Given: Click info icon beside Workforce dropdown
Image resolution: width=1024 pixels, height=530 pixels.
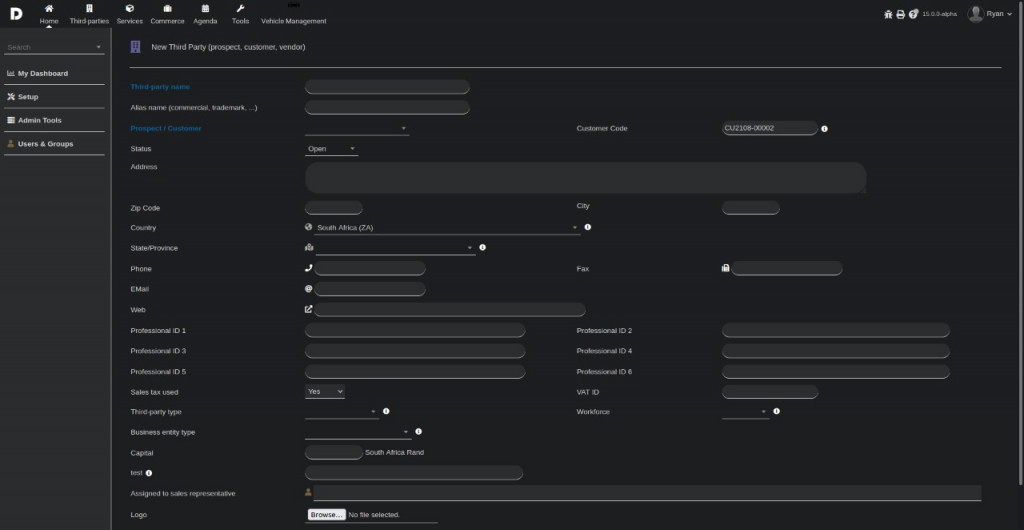Looking at the screenshot, I should pyautogui.click(x=776, y=411).
